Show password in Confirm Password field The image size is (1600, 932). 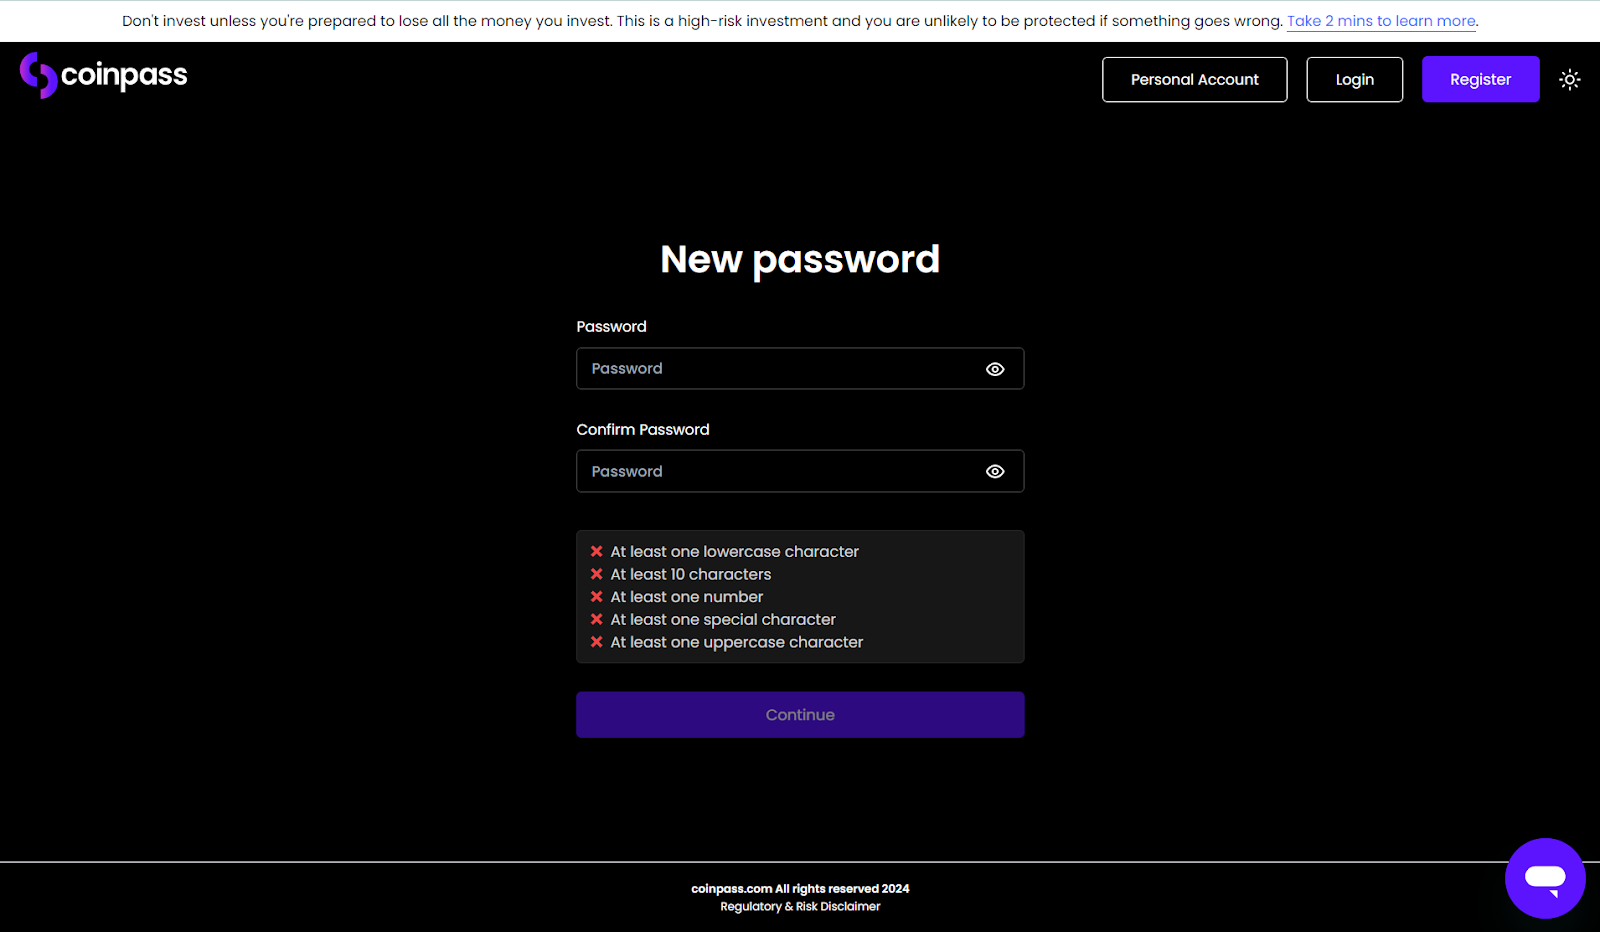pyautogui.click(x=995, y=472)
